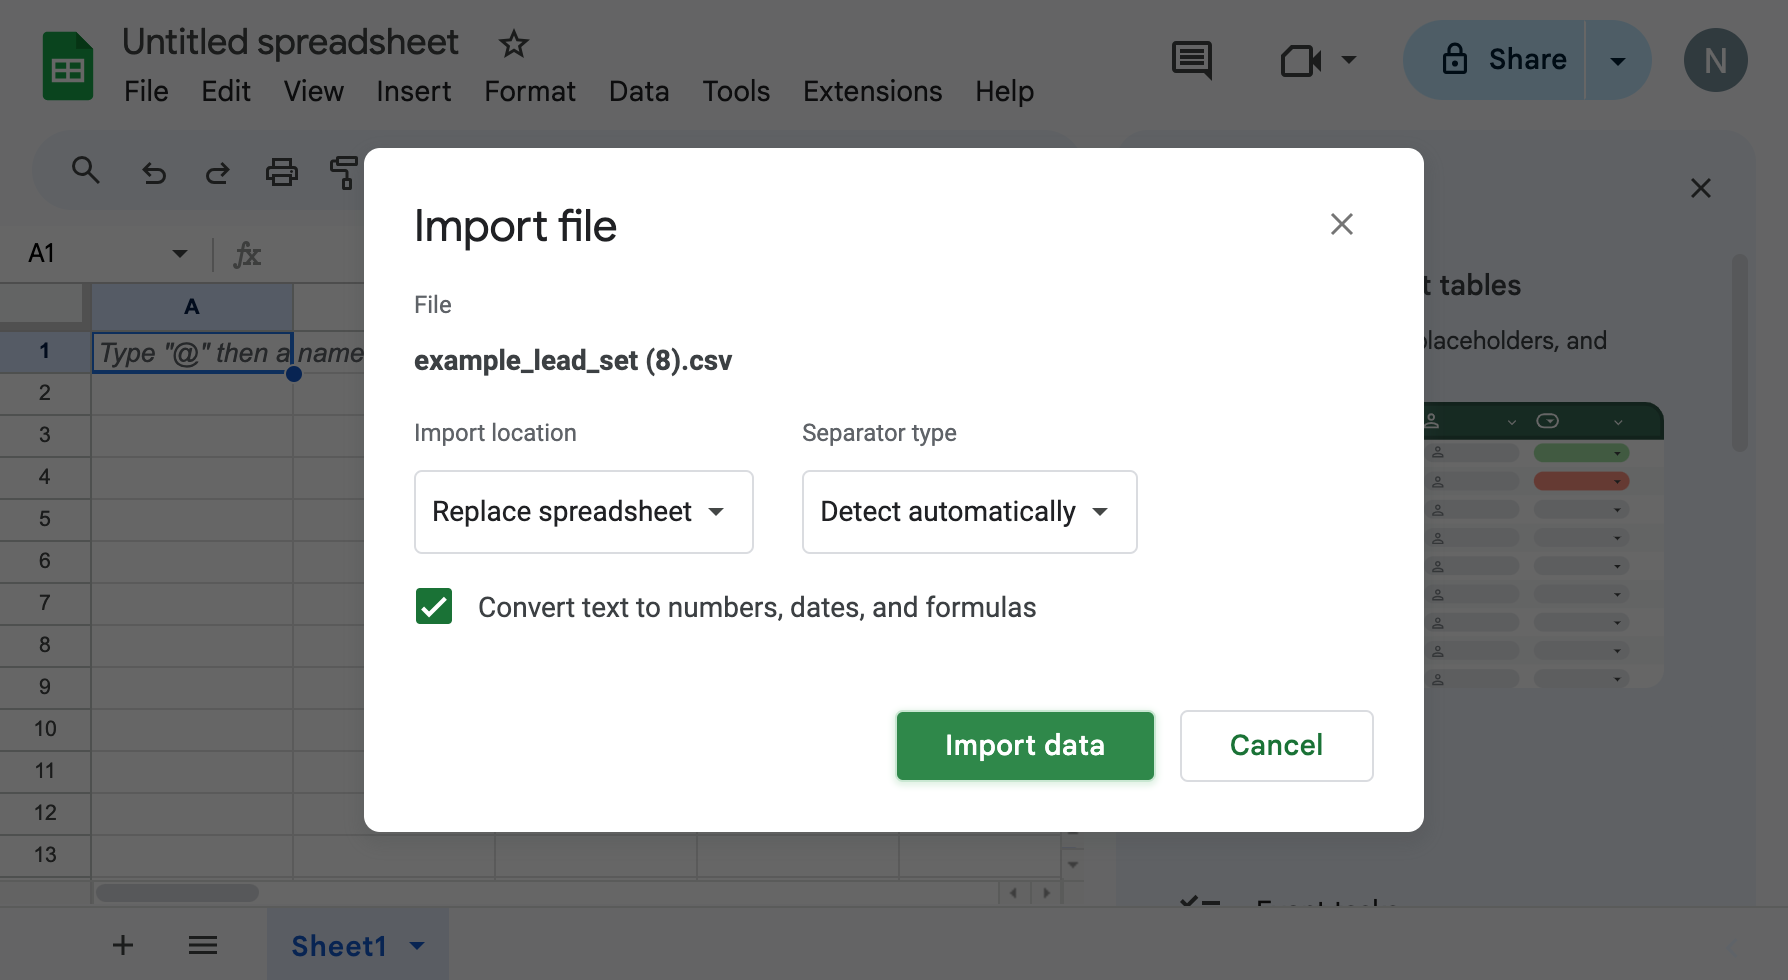Open the View menu
1788x980 pixels.
click(313, 91)
